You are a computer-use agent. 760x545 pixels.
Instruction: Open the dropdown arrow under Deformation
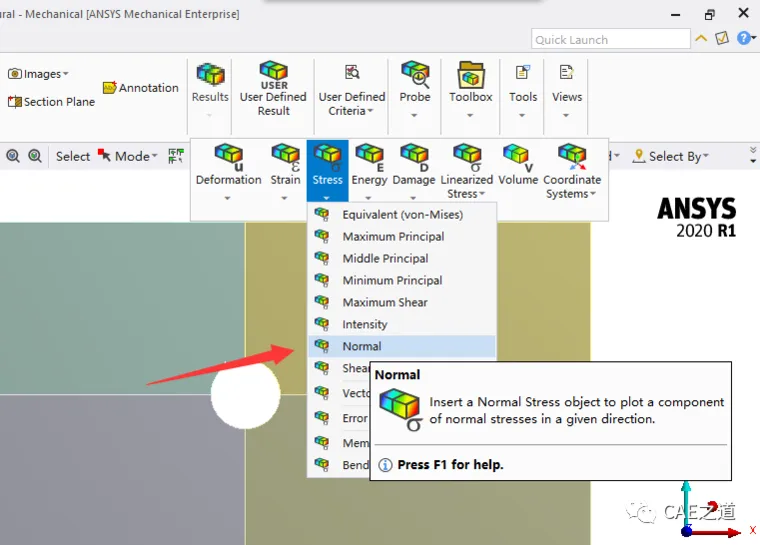[227, 198]
